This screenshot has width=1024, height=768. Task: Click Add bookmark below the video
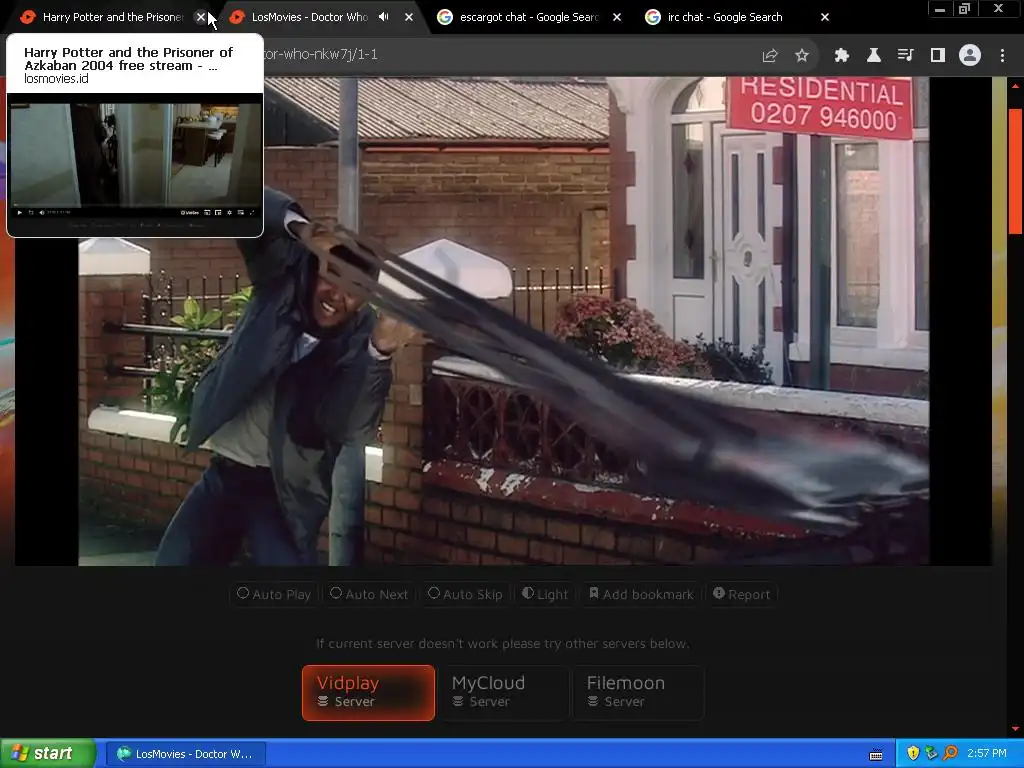tap(641, 594)
